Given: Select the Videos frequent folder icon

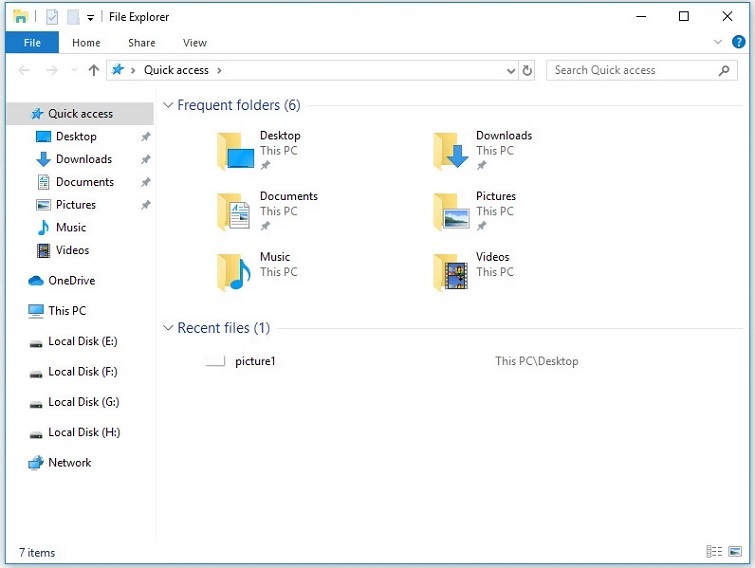Looking at the screenshot, I should [451, 272].
